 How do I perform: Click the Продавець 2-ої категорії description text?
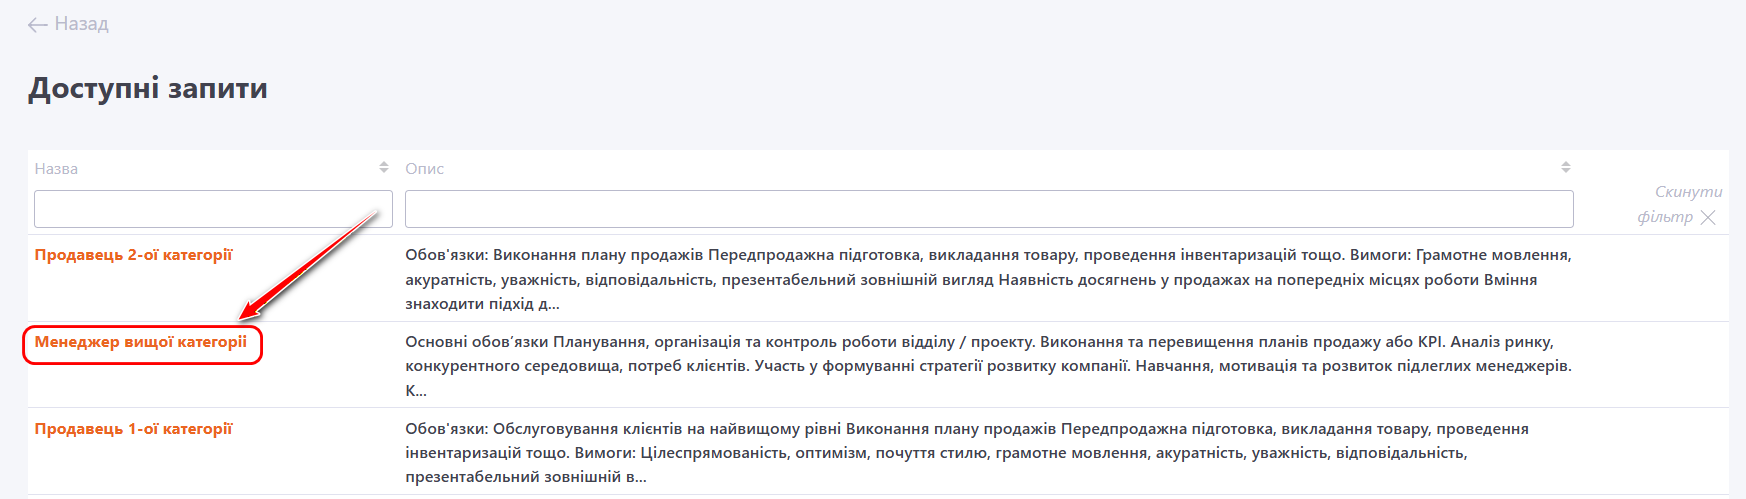tap(988, 279)
